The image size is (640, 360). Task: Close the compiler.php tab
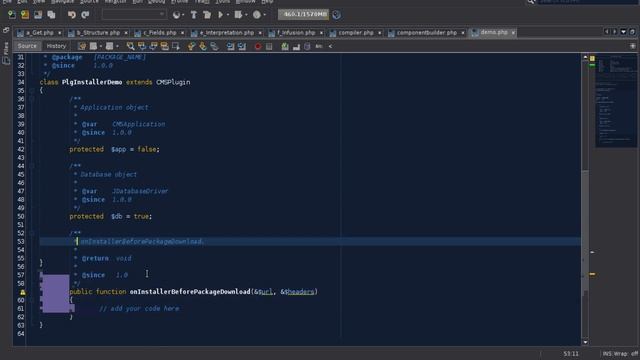point(379,33)
